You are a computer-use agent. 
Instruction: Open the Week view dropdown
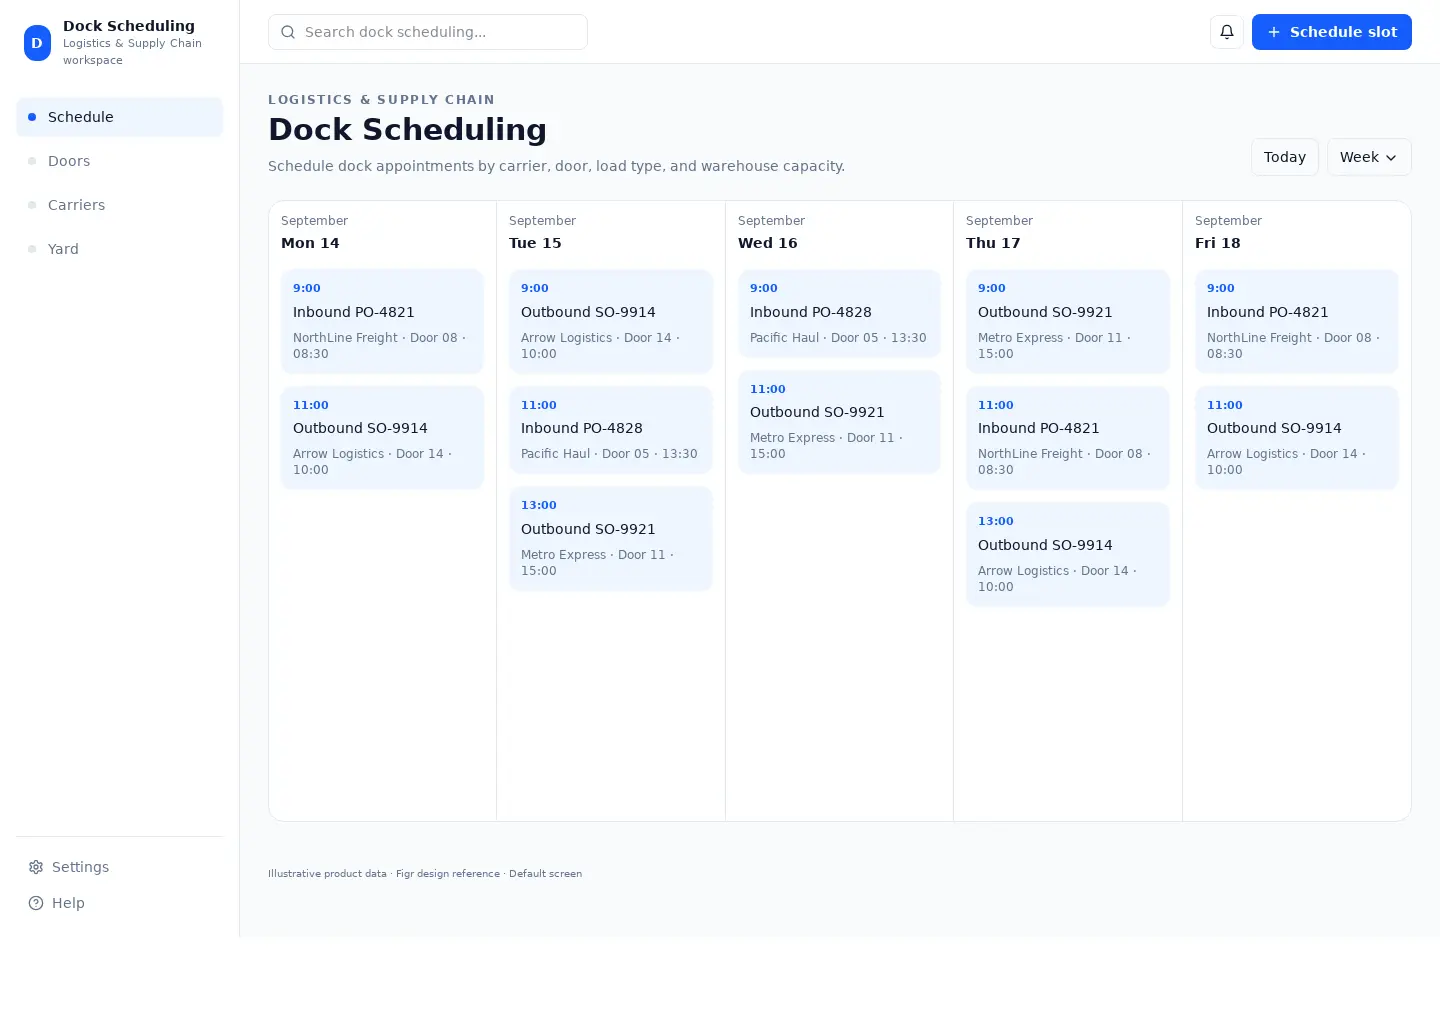tap(1369, 157)
